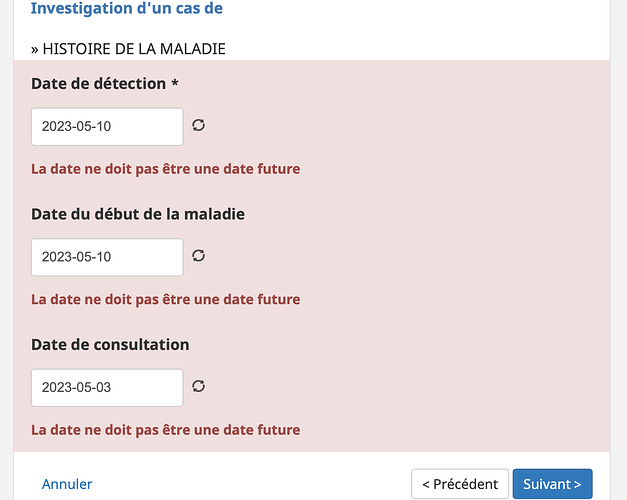Screen dimensions: 627x500
Task: Click the Date de consultation label
Action: coord(110,344)
